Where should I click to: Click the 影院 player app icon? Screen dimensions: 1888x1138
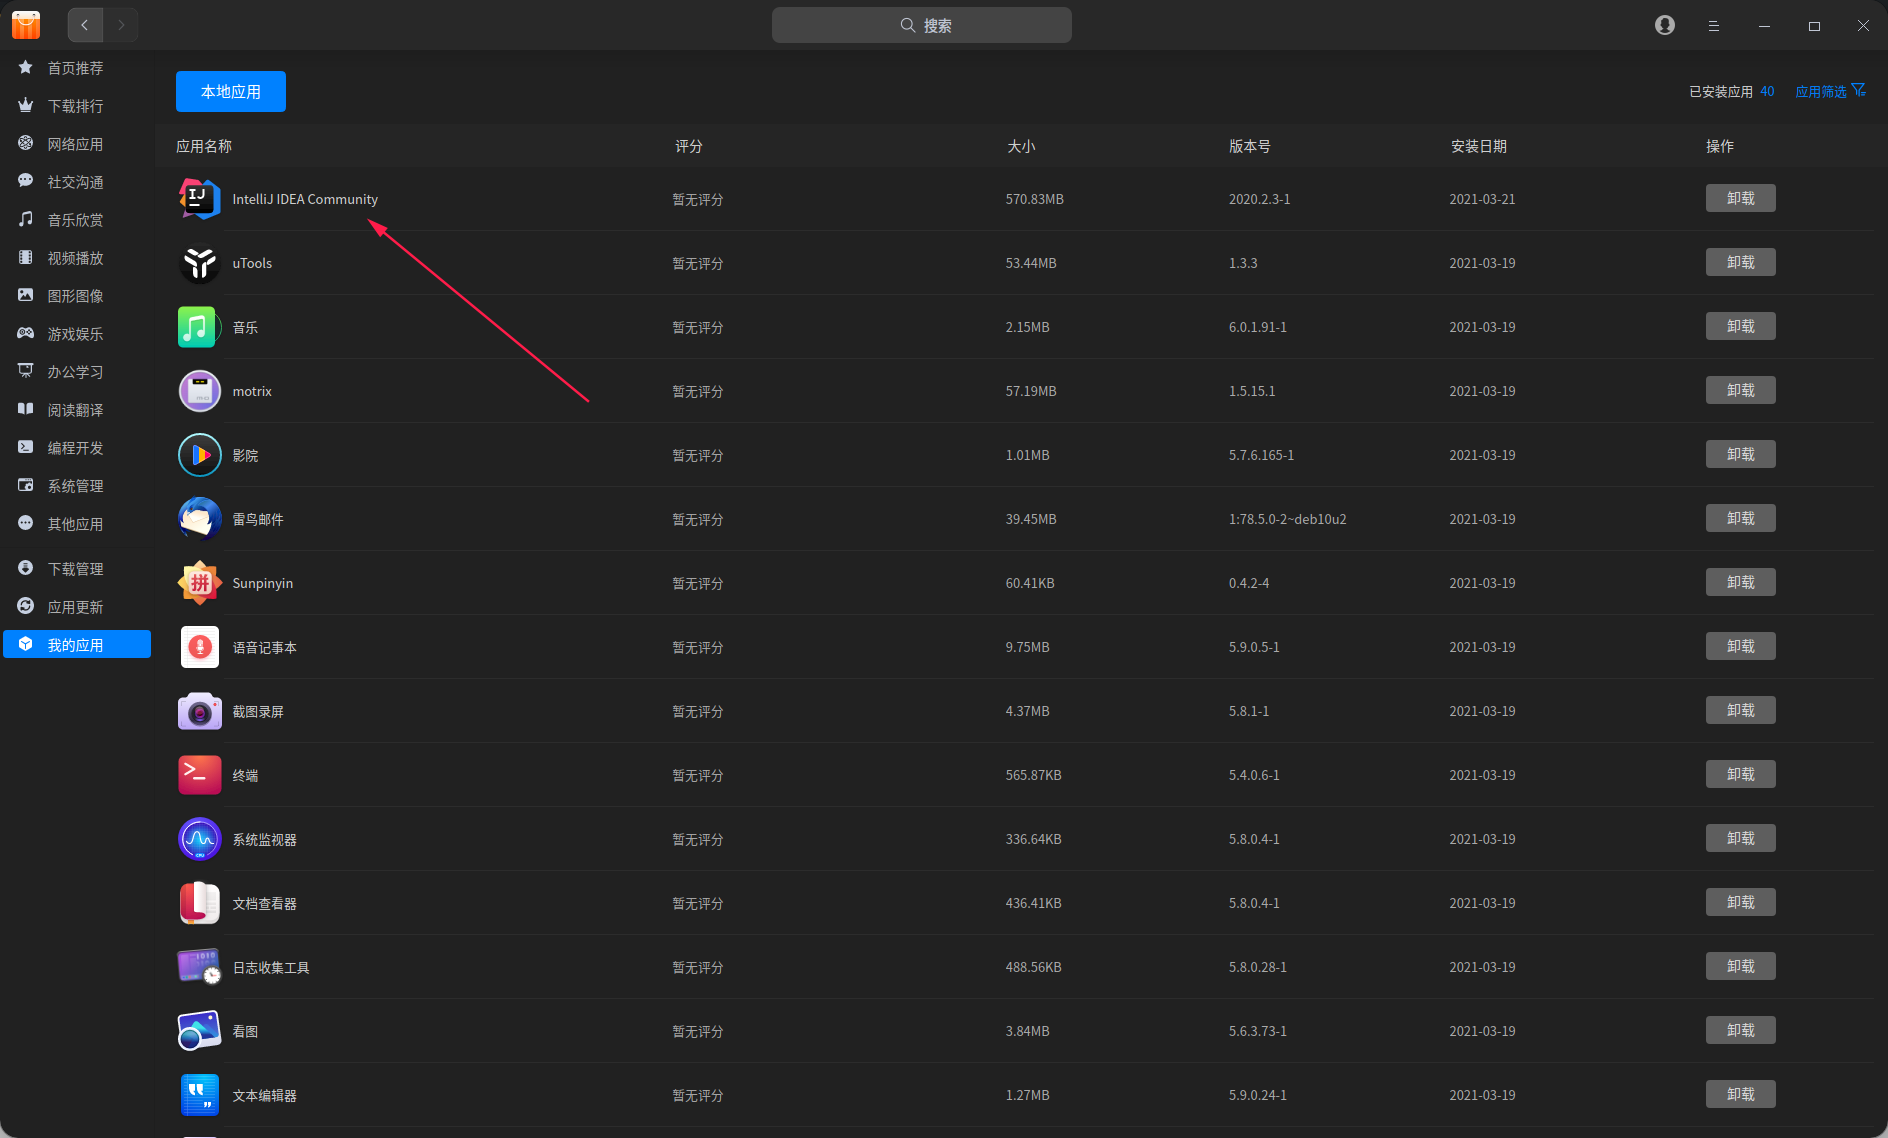(200, 455)
